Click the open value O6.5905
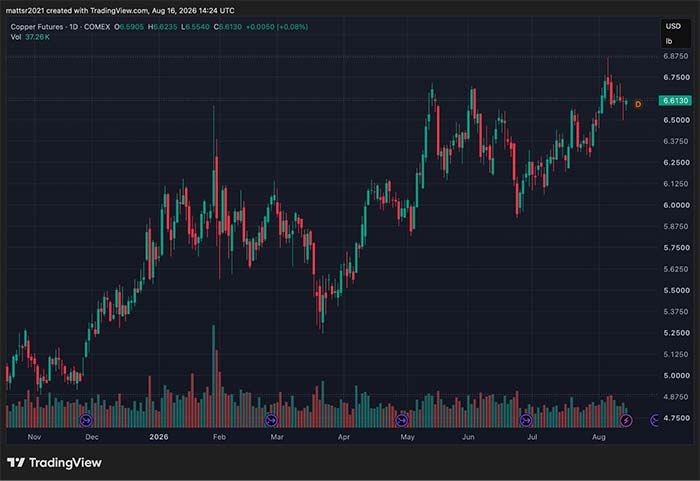The height and width of the screenshot is (481, 700). click(x=129, y=27)
